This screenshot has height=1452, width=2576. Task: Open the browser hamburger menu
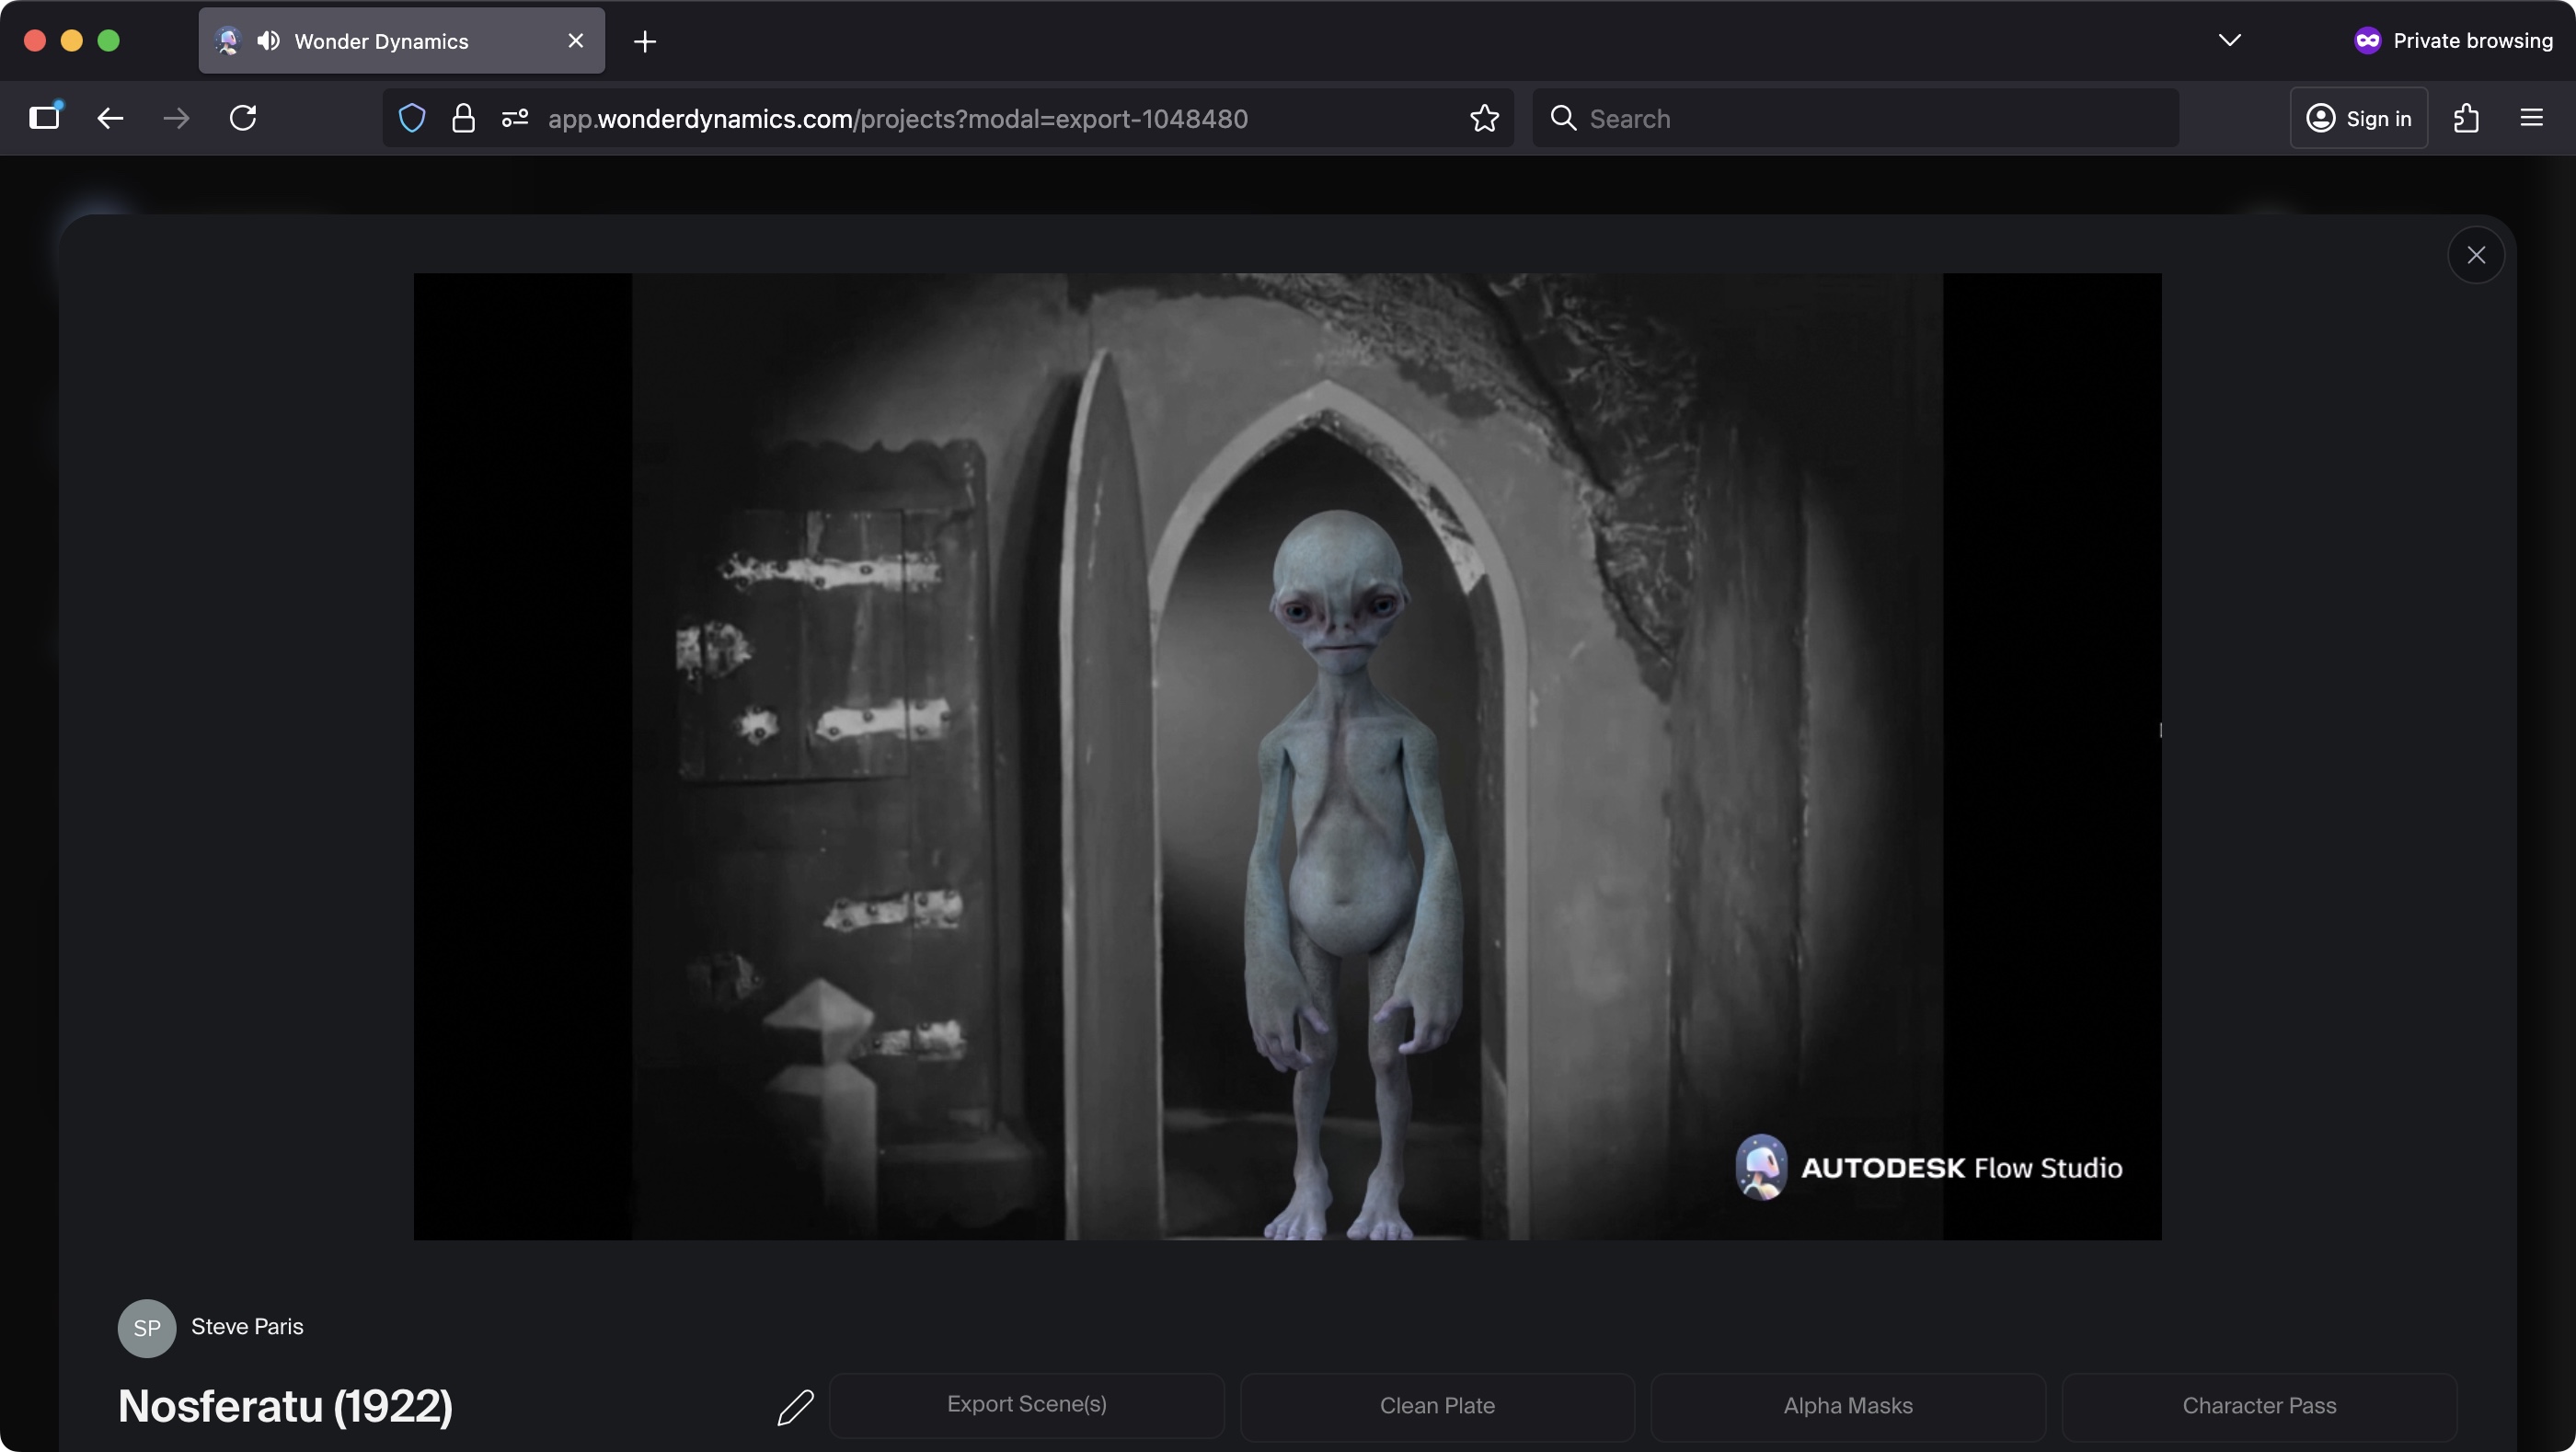[2532, 117]
